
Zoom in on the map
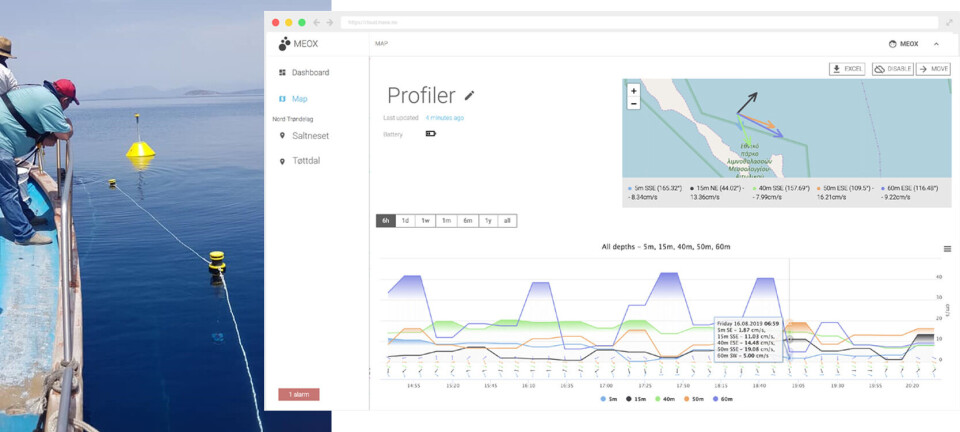click(x=633, y=90)
